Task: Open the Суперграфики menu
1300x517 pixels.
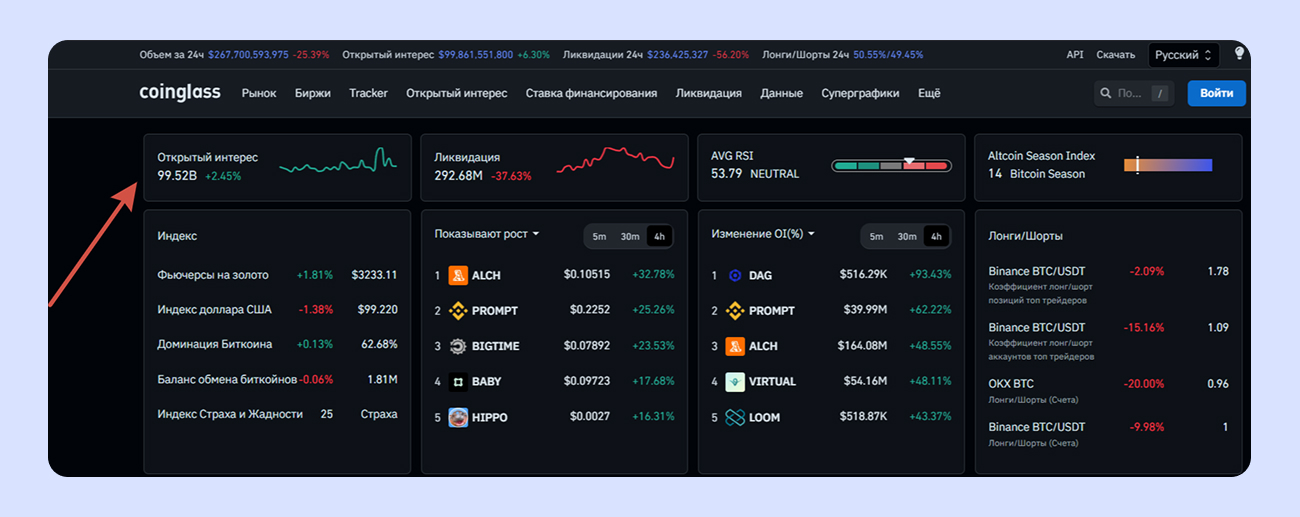Action: tap(860, 93)
